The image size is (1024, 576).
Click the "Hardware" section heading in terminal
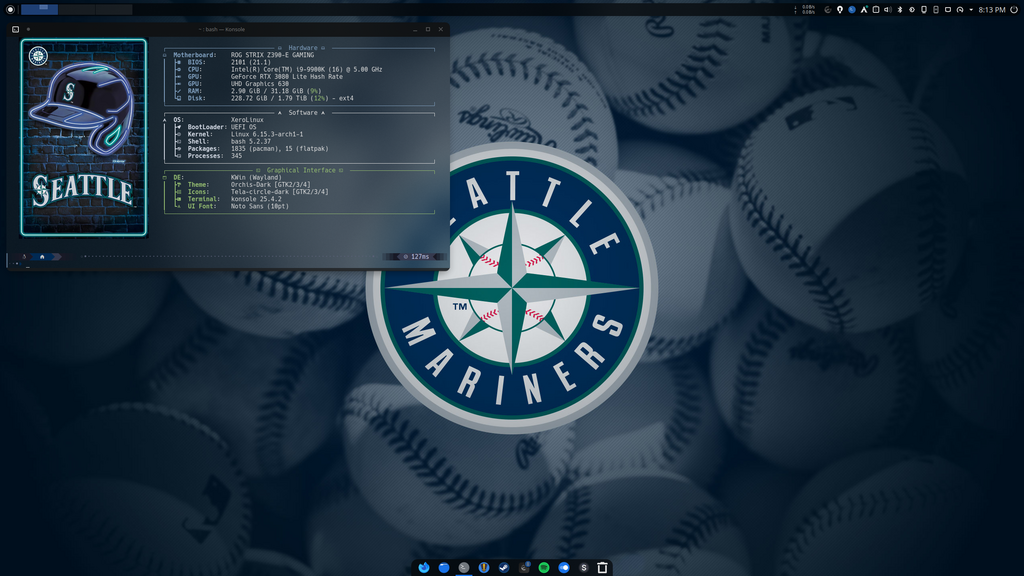(303, 48)
